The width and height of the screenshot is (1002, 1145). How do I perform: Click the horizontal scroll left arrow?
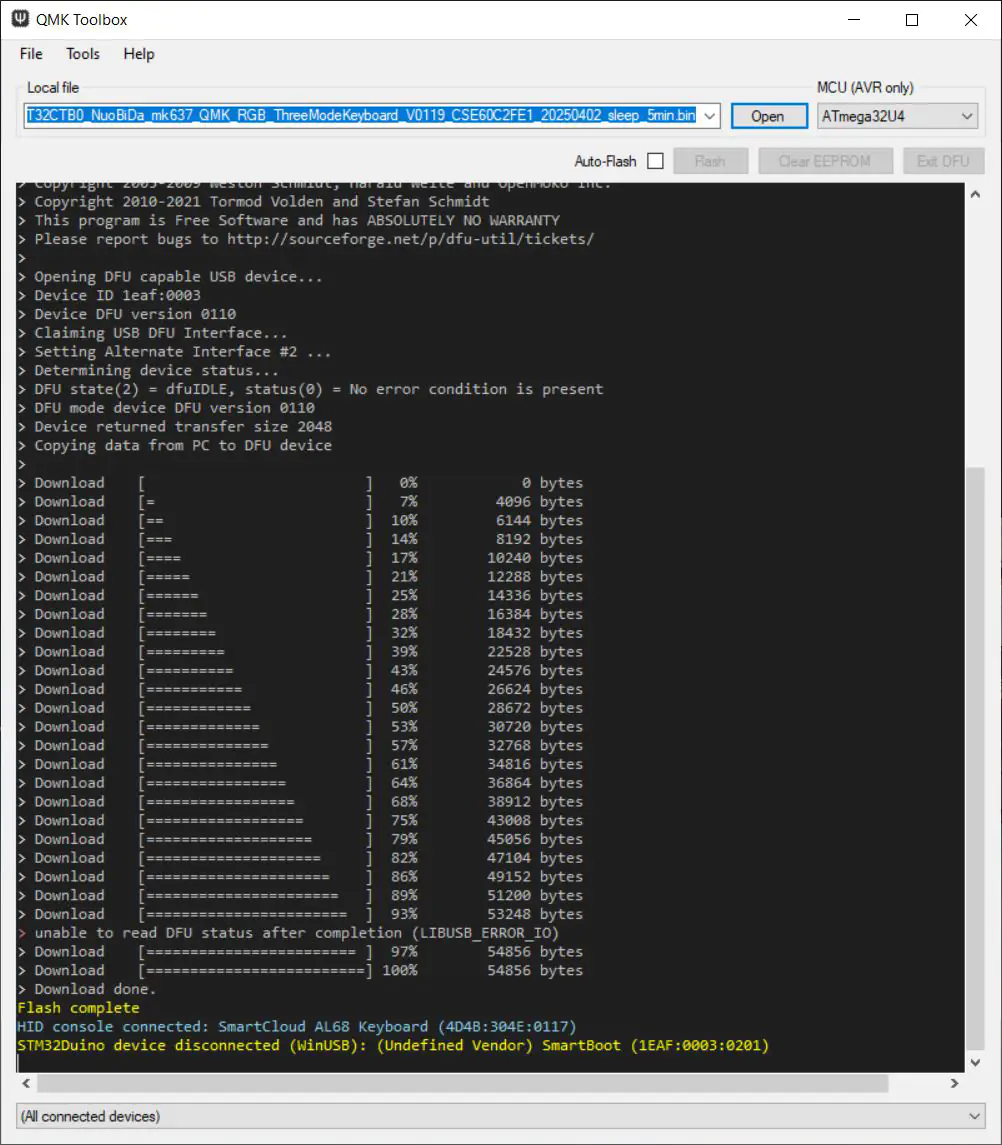tap(26, 1083)
